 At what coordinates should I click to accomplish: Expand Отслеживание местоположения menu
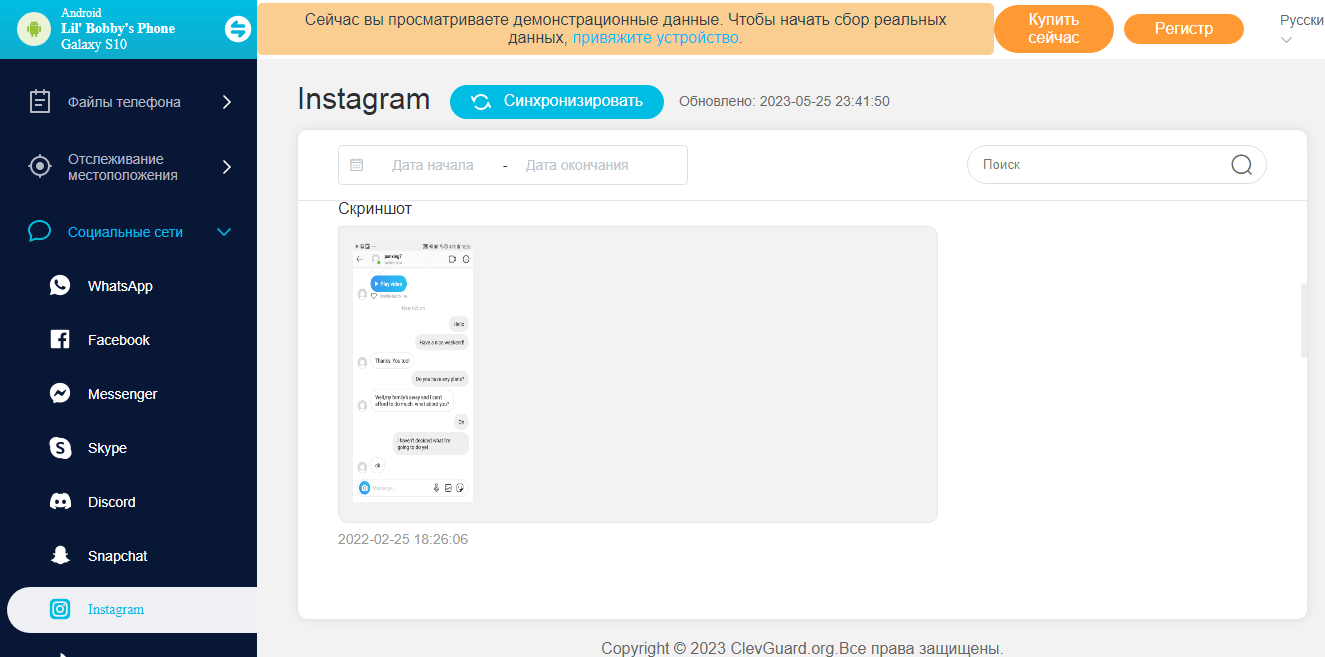tap(226, 167)
